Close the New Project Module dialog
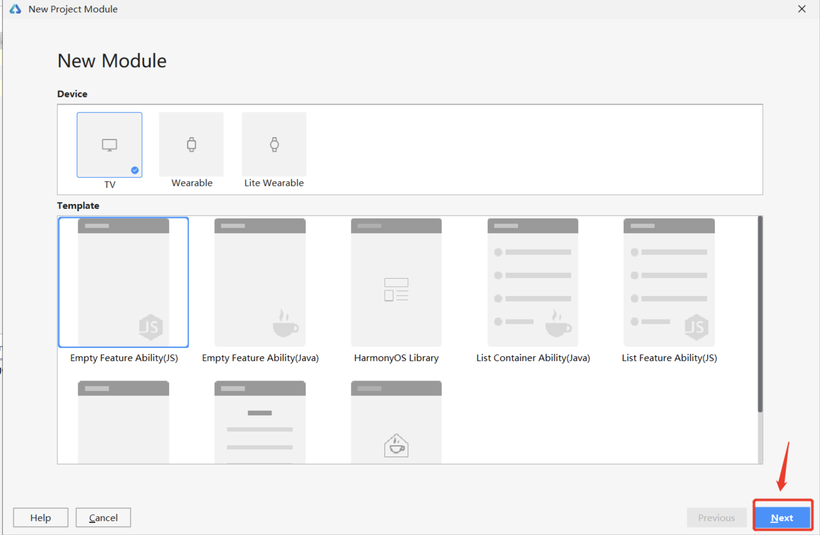The width and height of the screenshot is (820, 535). coord(802,9)
